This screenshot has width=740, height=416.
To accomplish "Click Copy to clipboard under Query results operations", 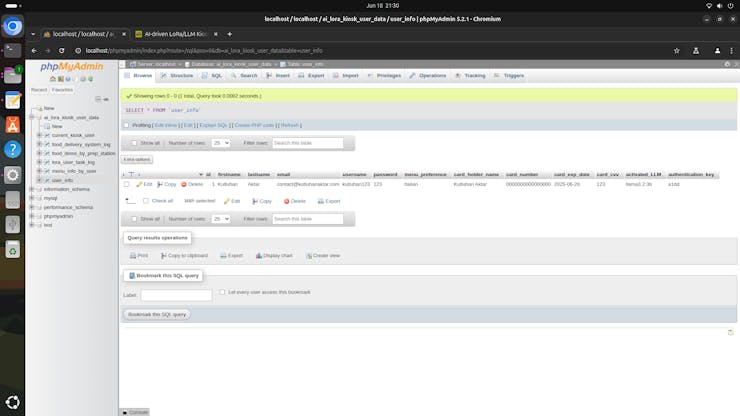I will pyautogui.click(x=184, y=255).
